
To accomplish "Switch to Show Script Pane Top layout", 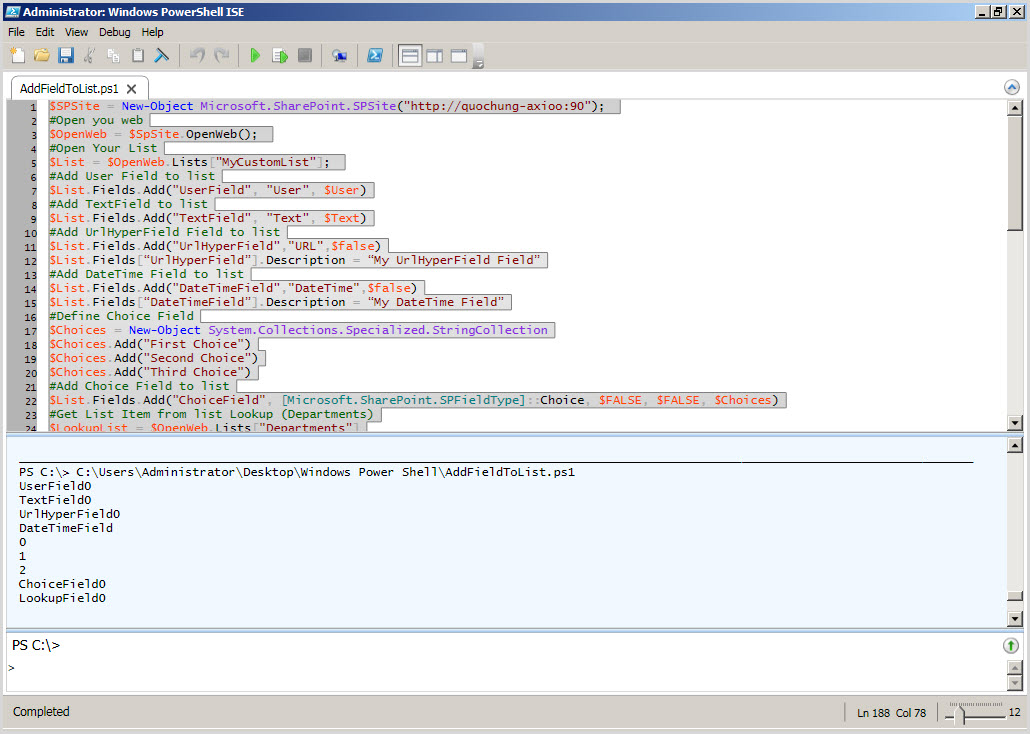I will (x=409, y=55).
